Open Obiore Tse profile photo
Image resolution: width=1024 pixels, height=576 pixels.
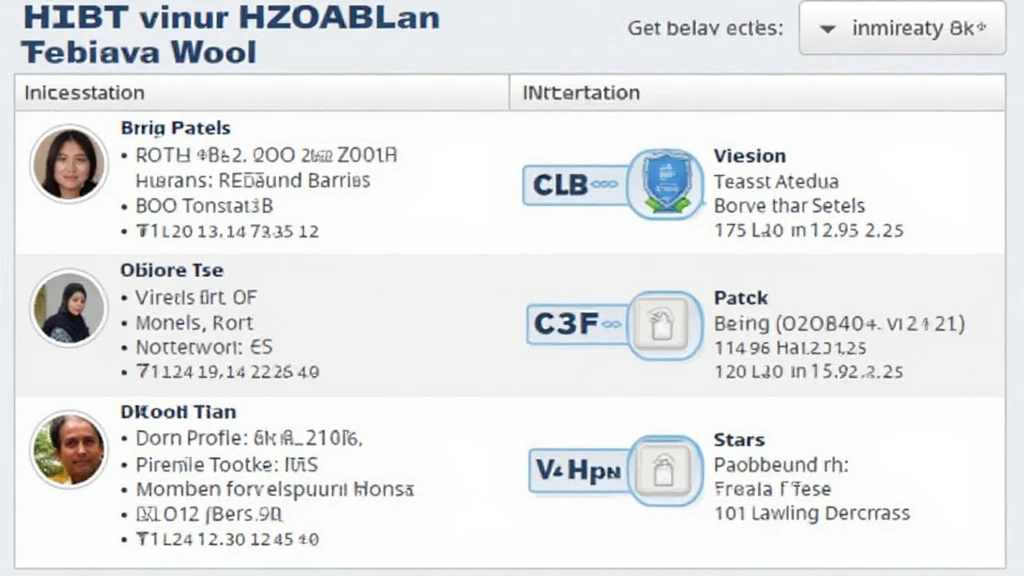(x=69, y=307)
